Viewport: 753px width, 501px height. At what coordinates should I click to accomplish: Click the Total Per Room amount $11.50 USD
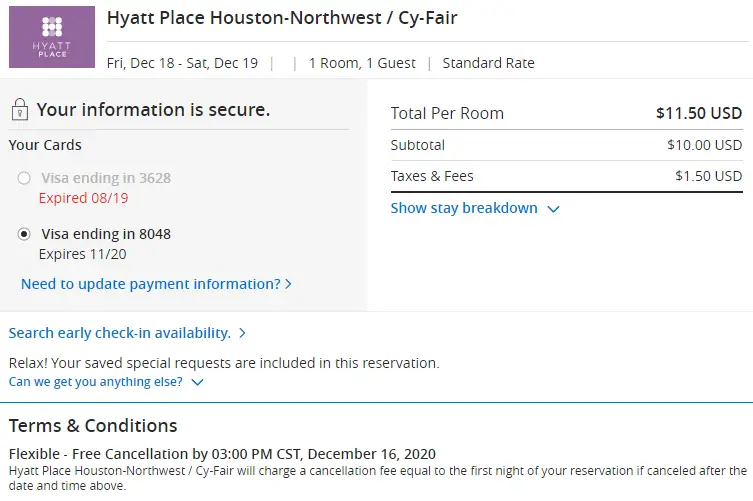tap(698, 113)
